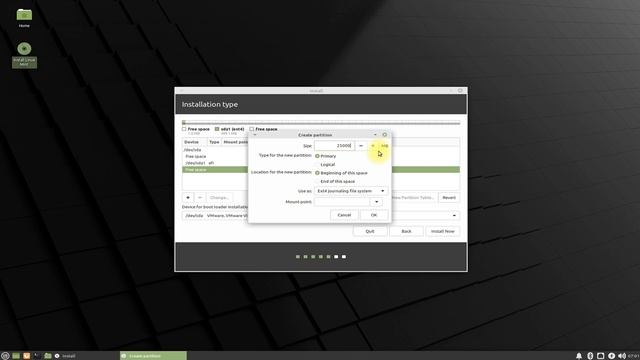Image resolution: width=640 pixels, height=360 pixels.
Task: Expand the Mount point dropdown arrow
Action: point(376,202)
